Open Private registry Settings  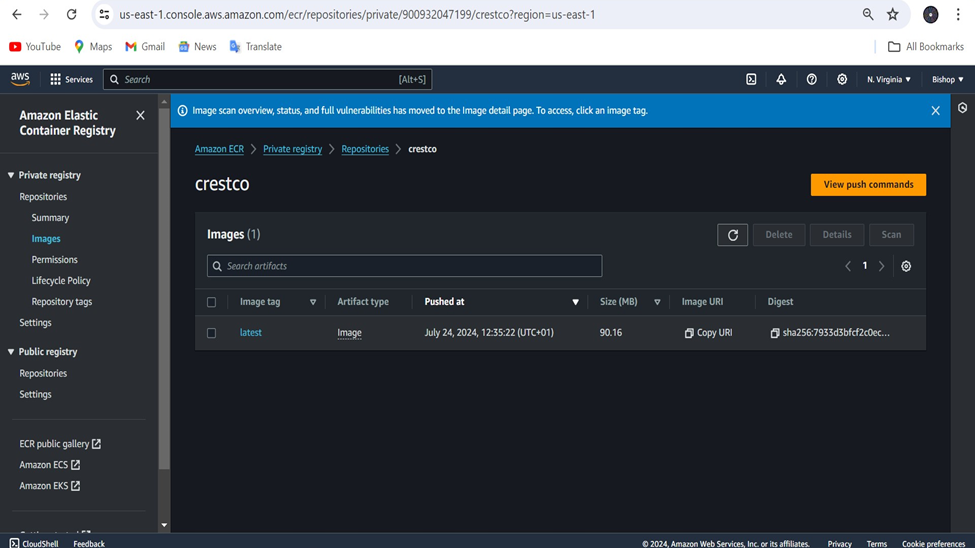pos(35,323)
